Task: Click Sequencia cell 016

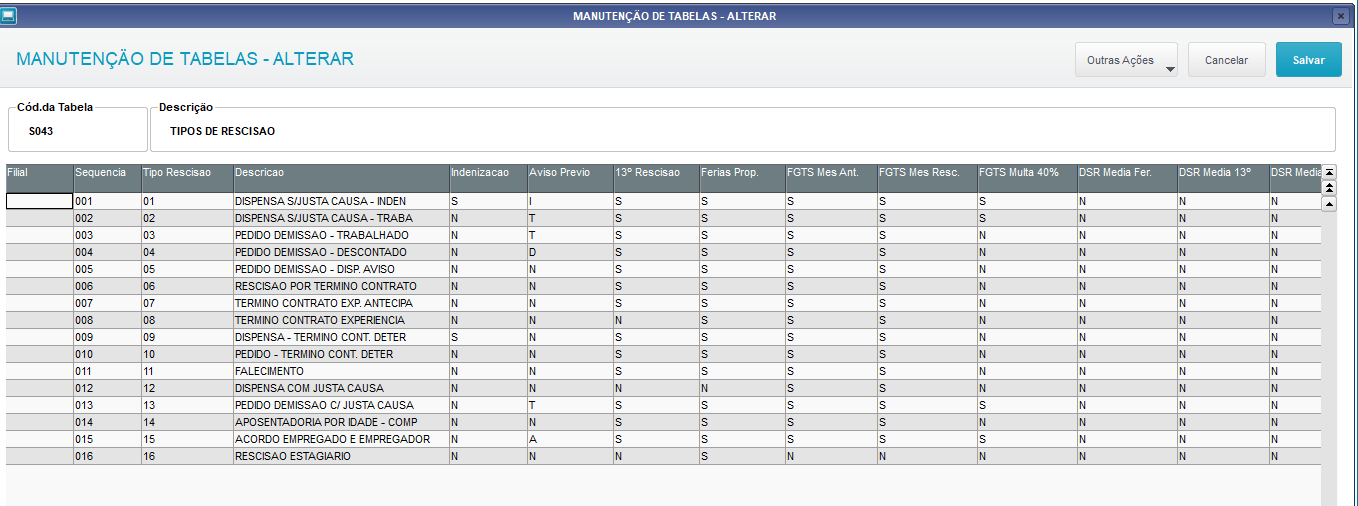Action: pos(107,456)
